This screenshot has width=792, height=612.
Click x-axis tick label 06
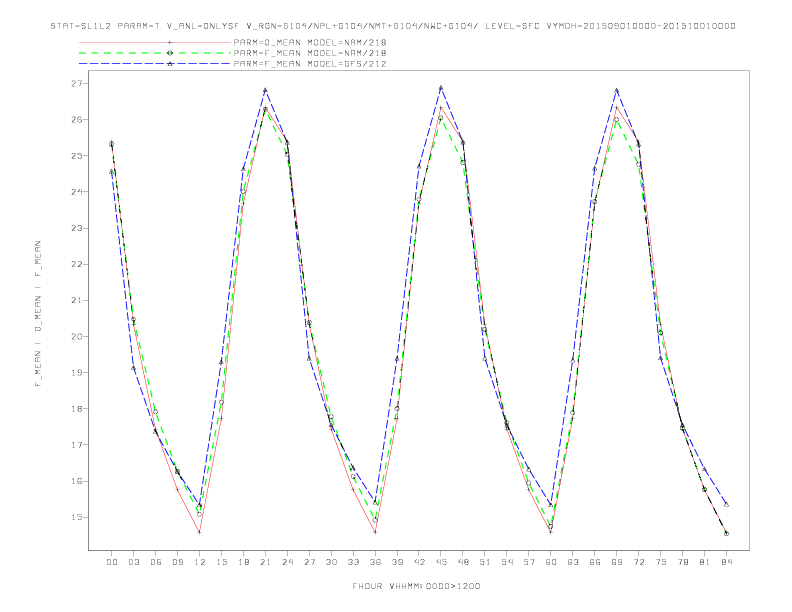(156, 562)
